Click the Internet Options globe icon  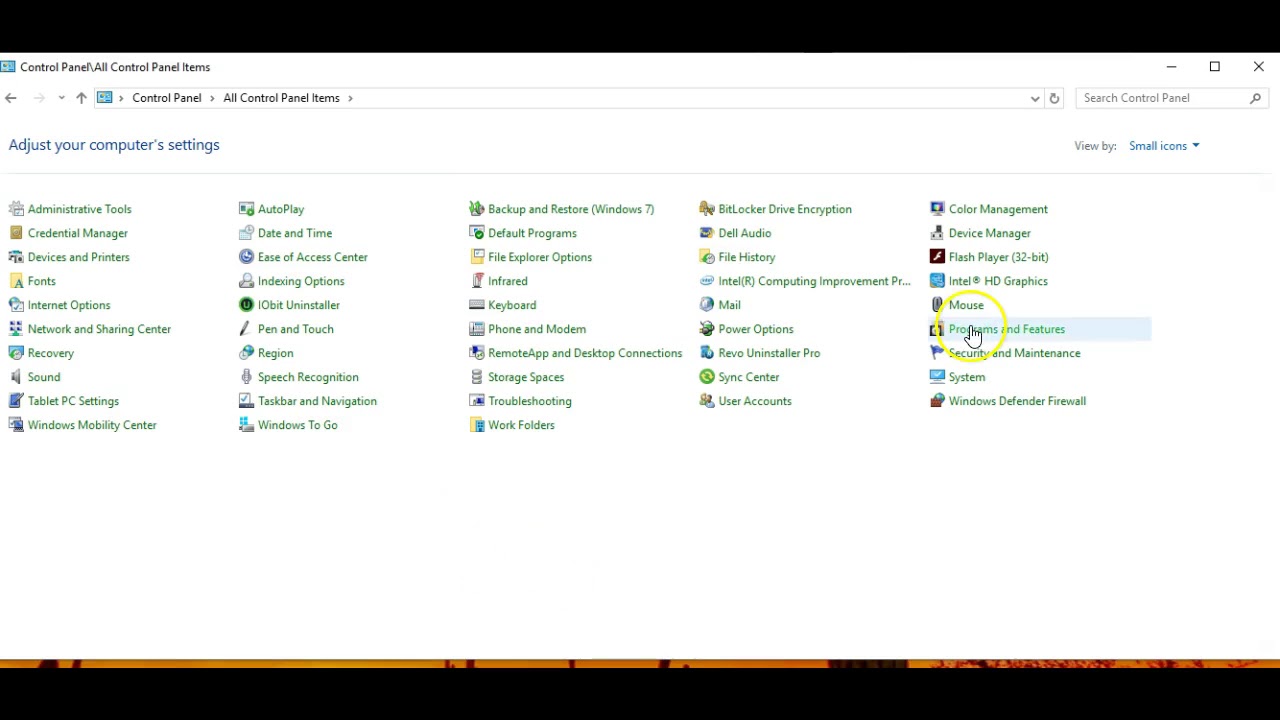tap(16, 305)
